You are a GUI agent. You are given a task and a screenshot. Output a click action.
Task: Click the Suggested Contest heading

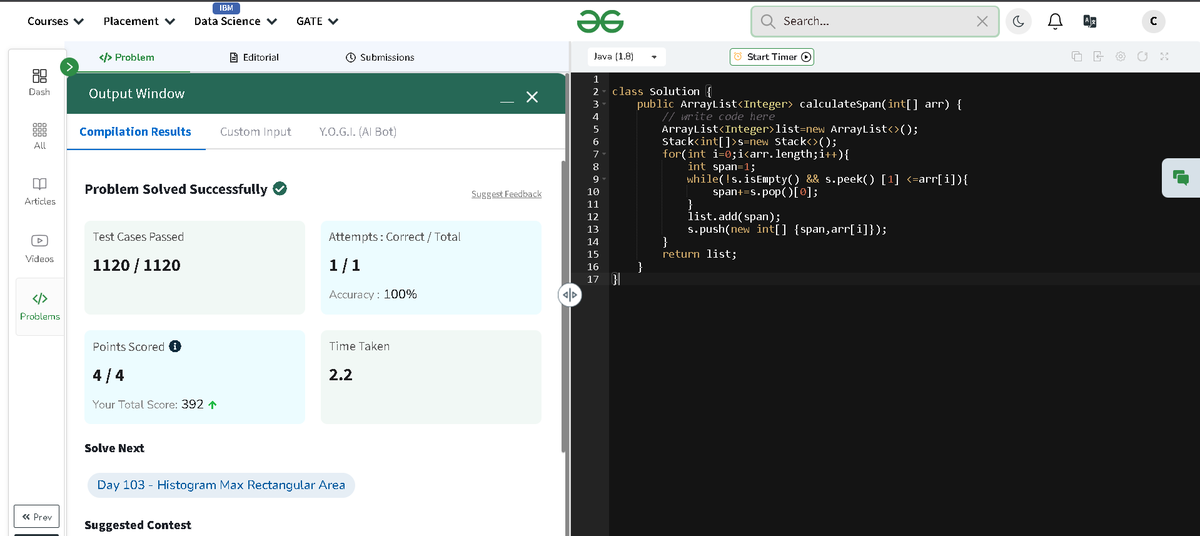point(138,525)
